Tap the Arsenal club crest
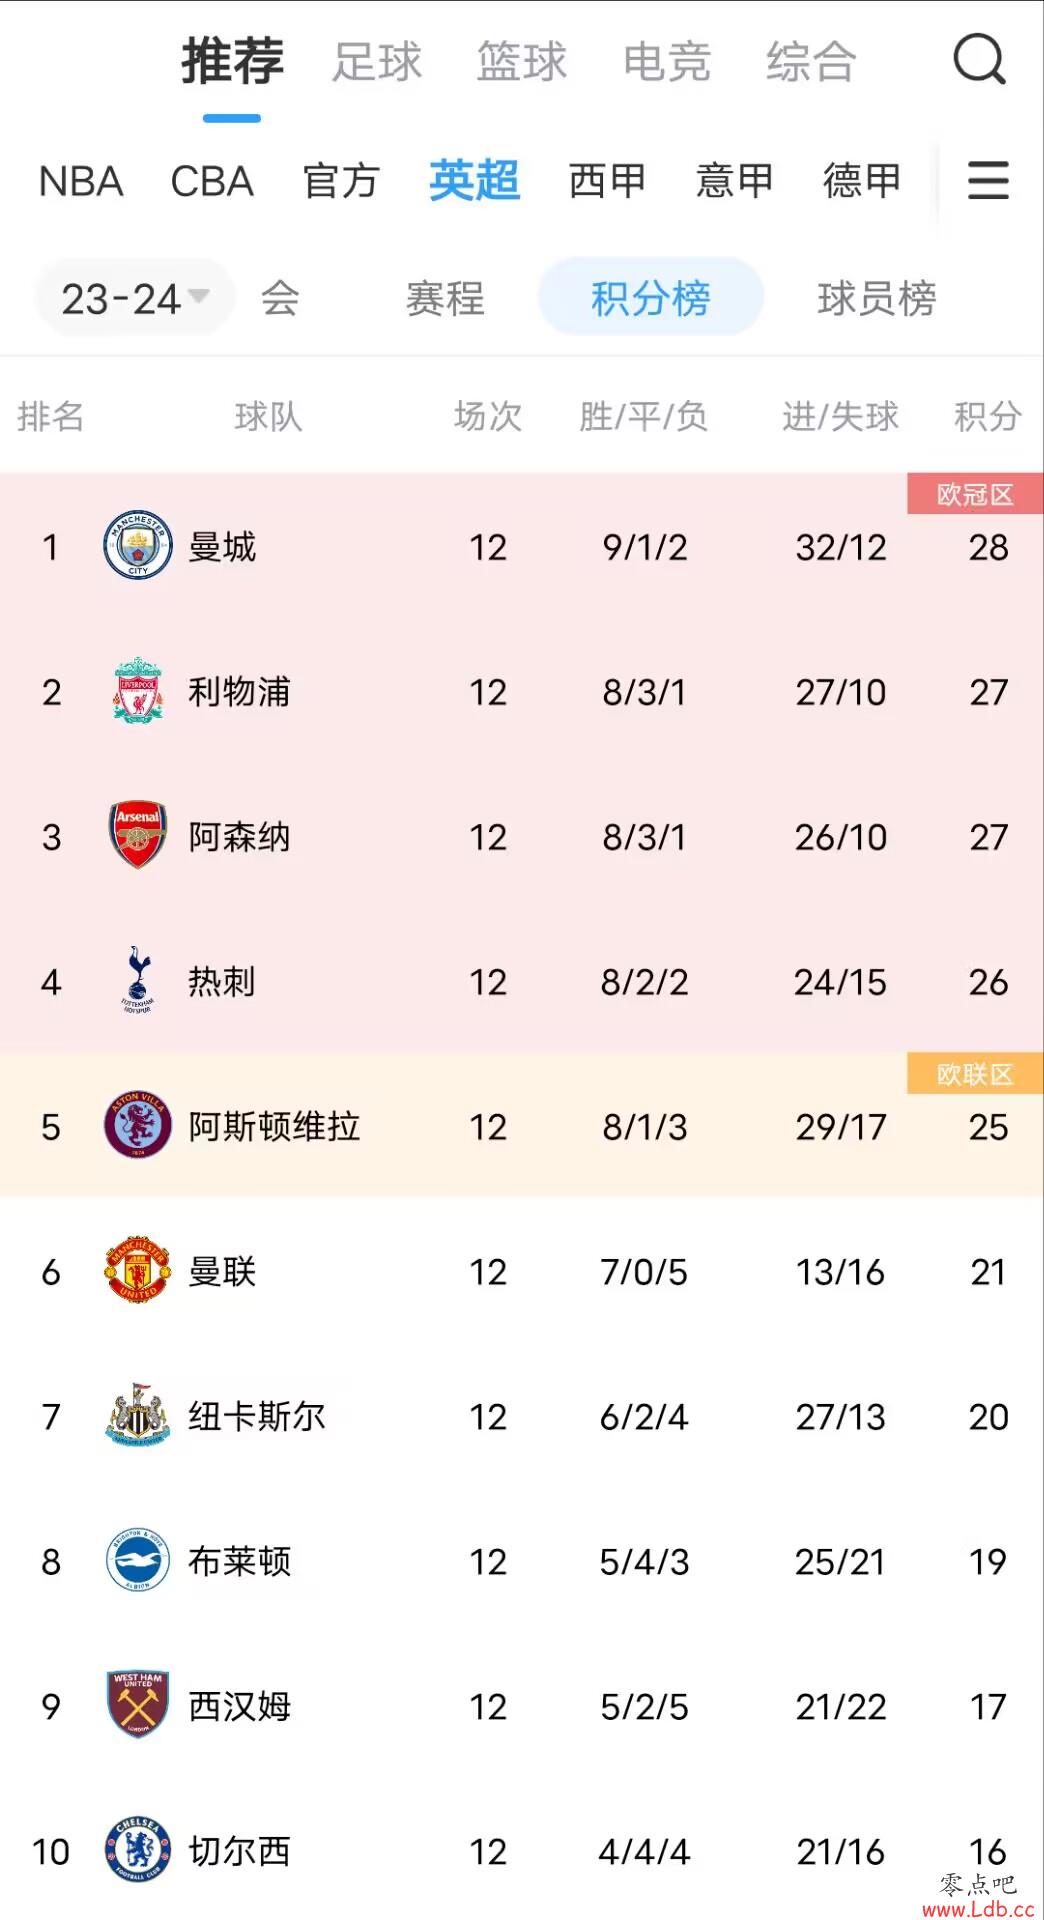The height and width of the screenshot is (1920, 1044). [138, 835]
